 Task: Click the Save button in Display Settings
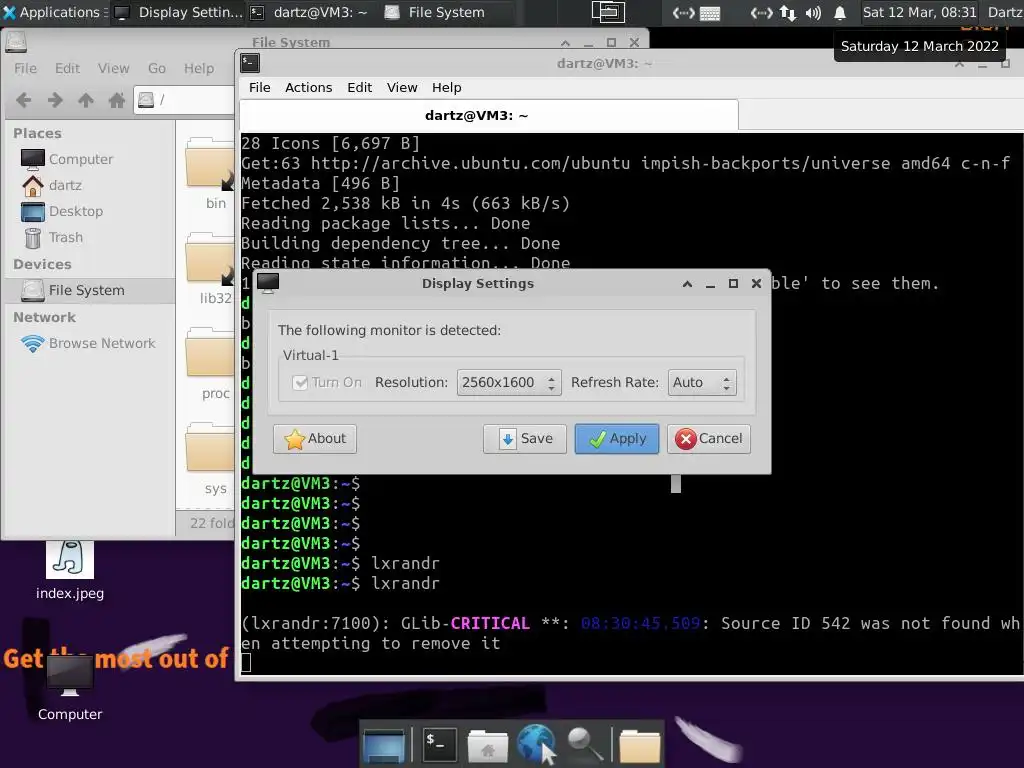coord(525,438)
